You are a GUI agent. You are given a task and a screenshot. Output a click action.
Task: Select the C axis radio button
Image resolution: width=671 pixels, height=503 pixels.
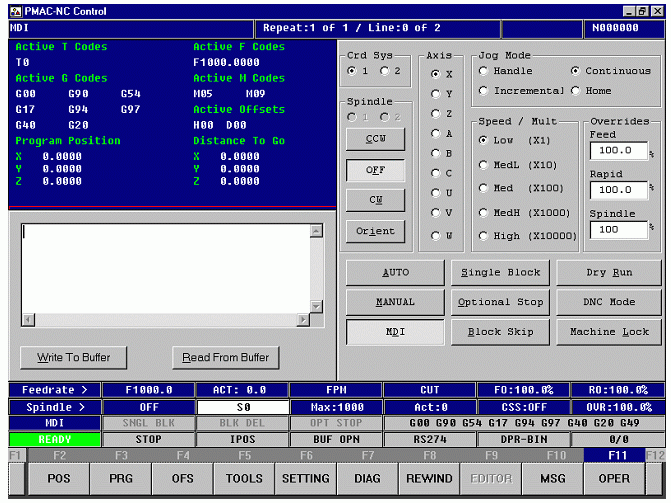(435, 173)
